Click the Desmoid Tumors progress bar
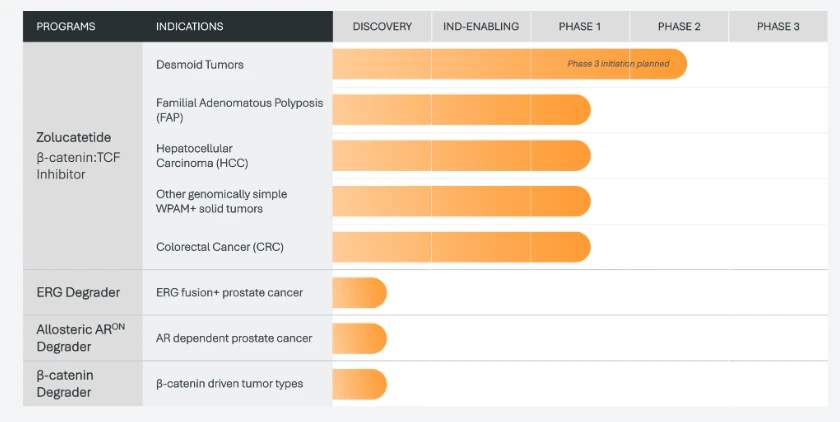This screenshot has height=422, width=840. coord(509,64)
